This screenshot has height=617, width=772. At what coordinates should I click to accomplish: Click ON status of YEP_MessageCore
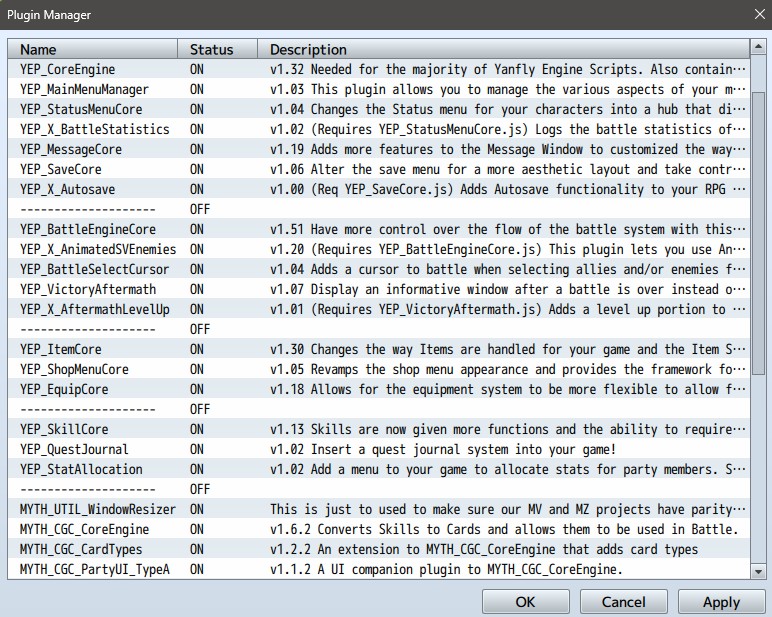[x=197, y=149]
